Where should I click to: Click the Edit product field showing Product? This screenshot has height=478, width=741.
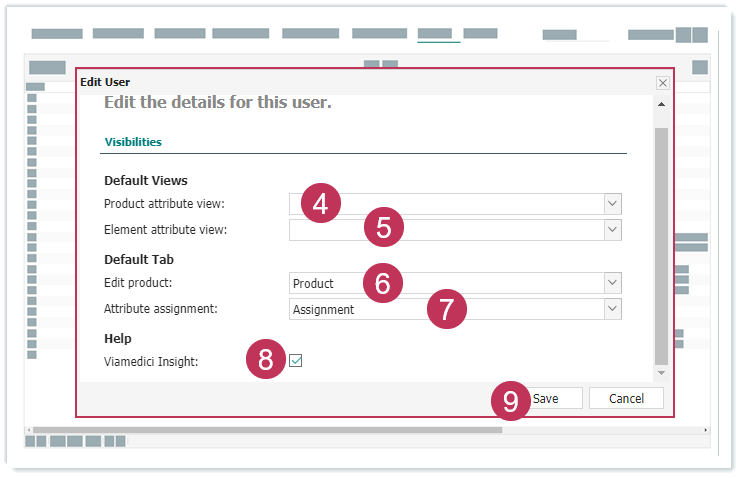(x=447, y=283)
